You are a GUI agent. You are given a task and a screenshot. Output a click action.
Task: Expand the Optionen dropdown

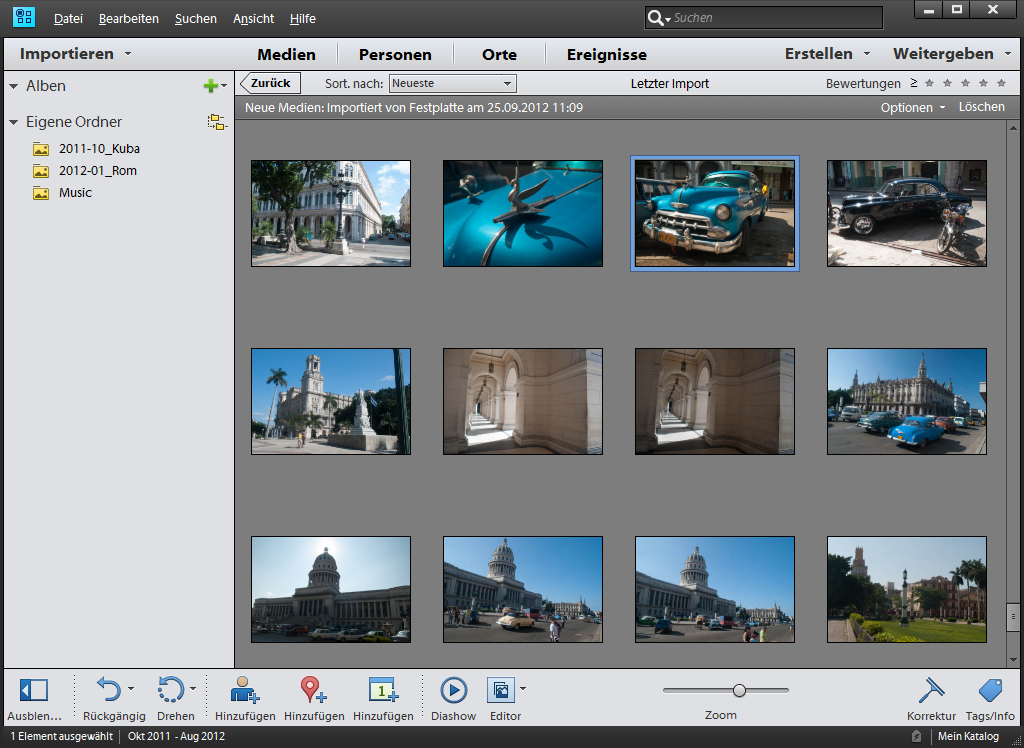coord(912,107)
